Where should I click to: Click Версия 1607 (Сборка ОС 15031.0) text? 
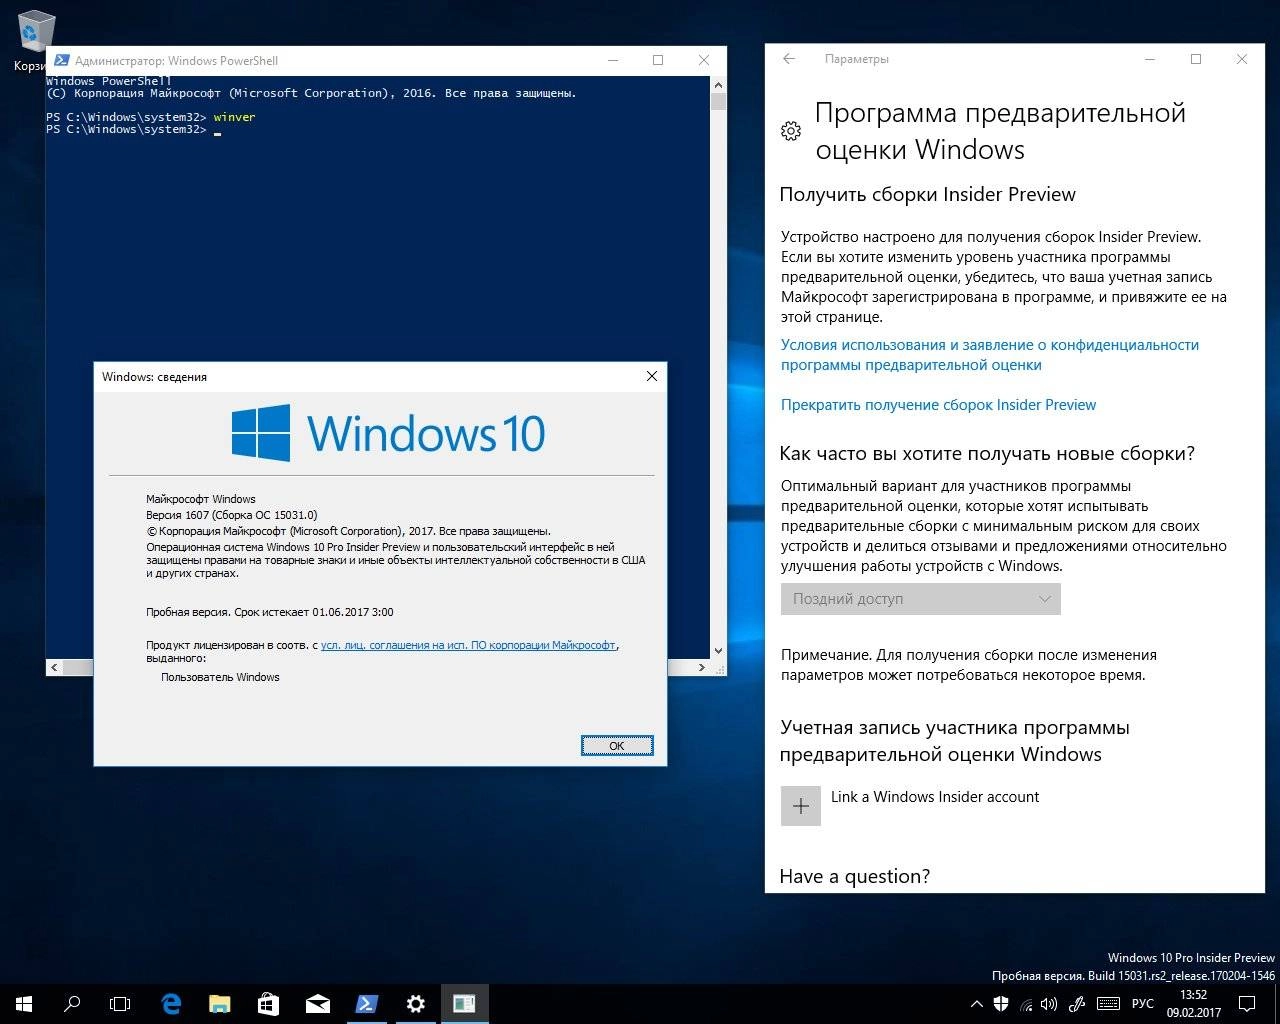(x=232, y=515)
